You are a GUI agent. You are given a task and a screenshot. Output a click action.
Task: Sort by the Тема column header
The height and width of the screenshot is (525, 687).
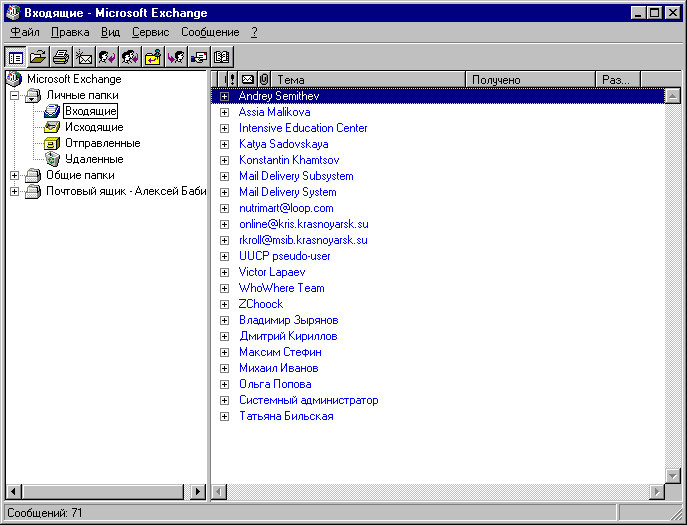tap(368, 79)
